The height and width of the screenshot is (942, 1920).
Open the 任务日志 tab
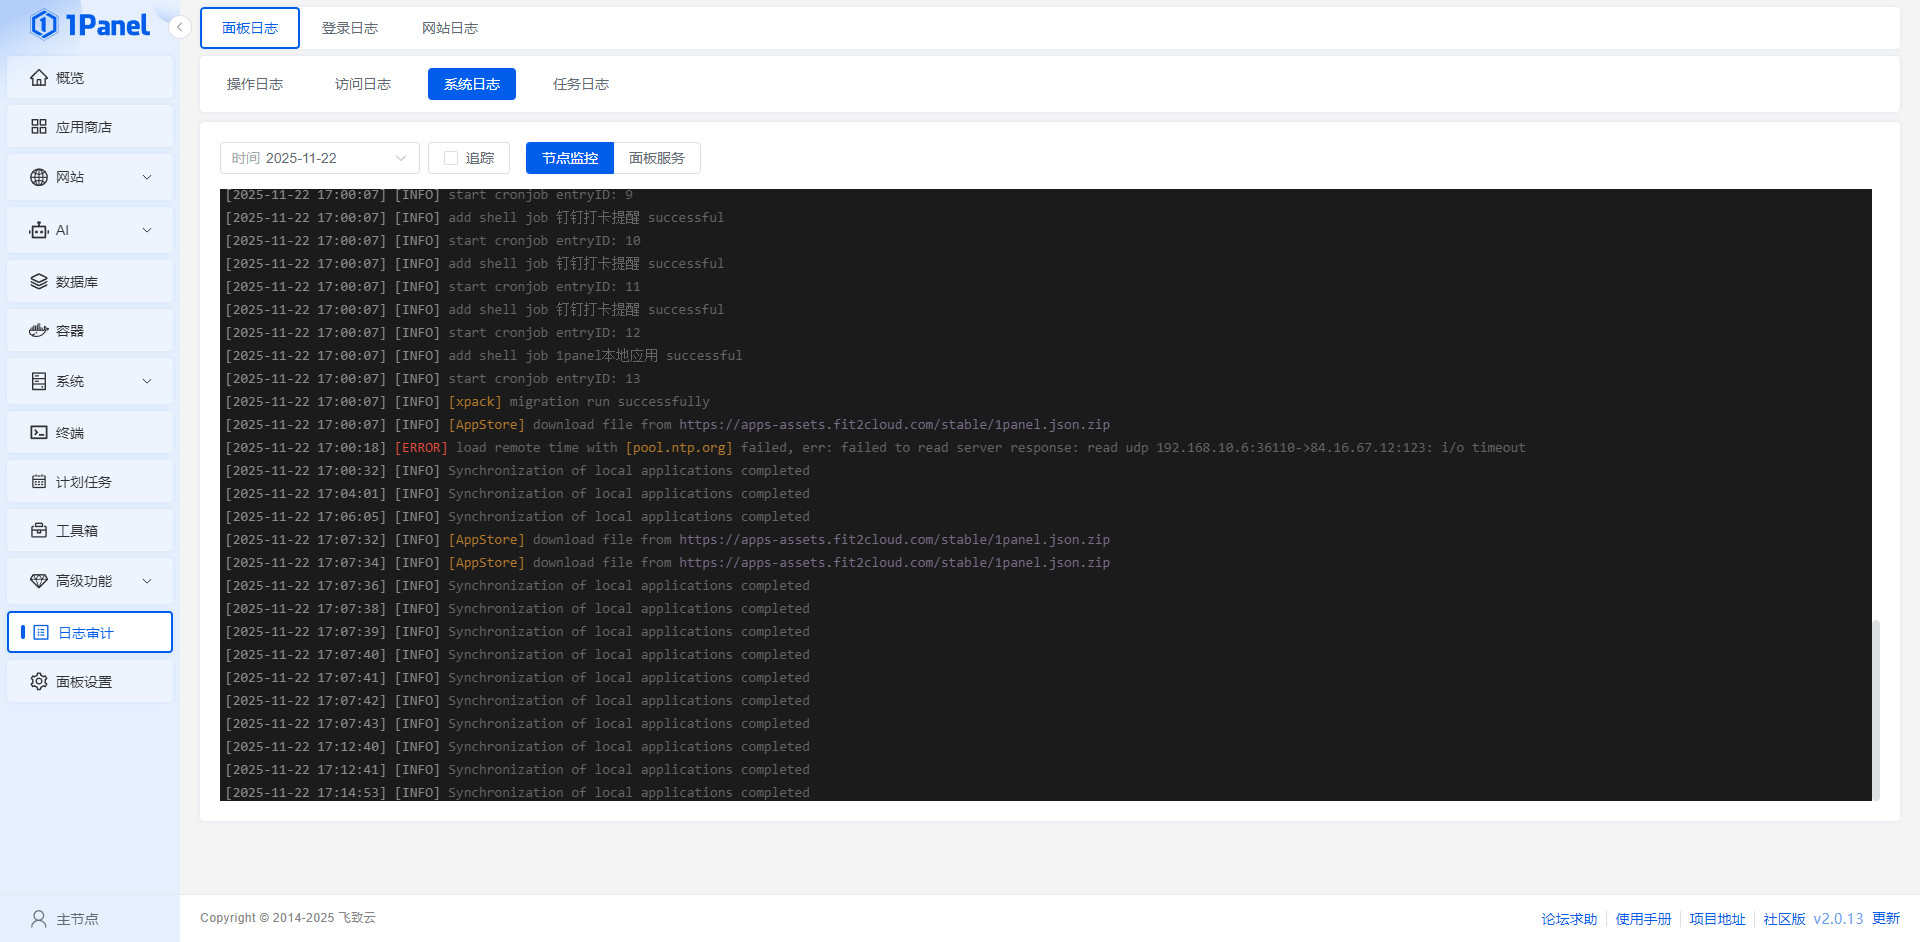(x=580, y=84)
